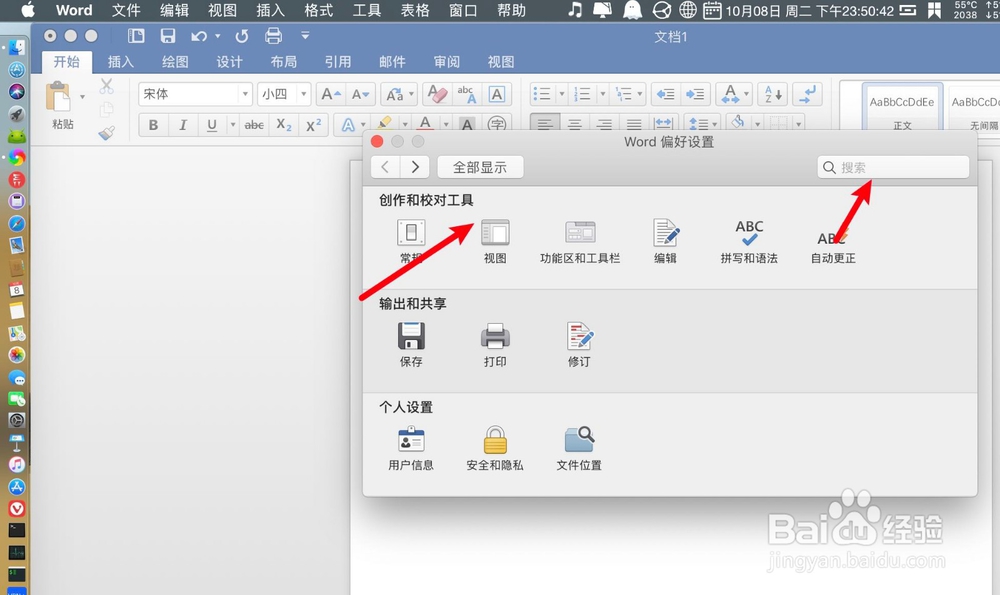
Task: Toggle subscript X₂ formatting
Action: (284, 125)
